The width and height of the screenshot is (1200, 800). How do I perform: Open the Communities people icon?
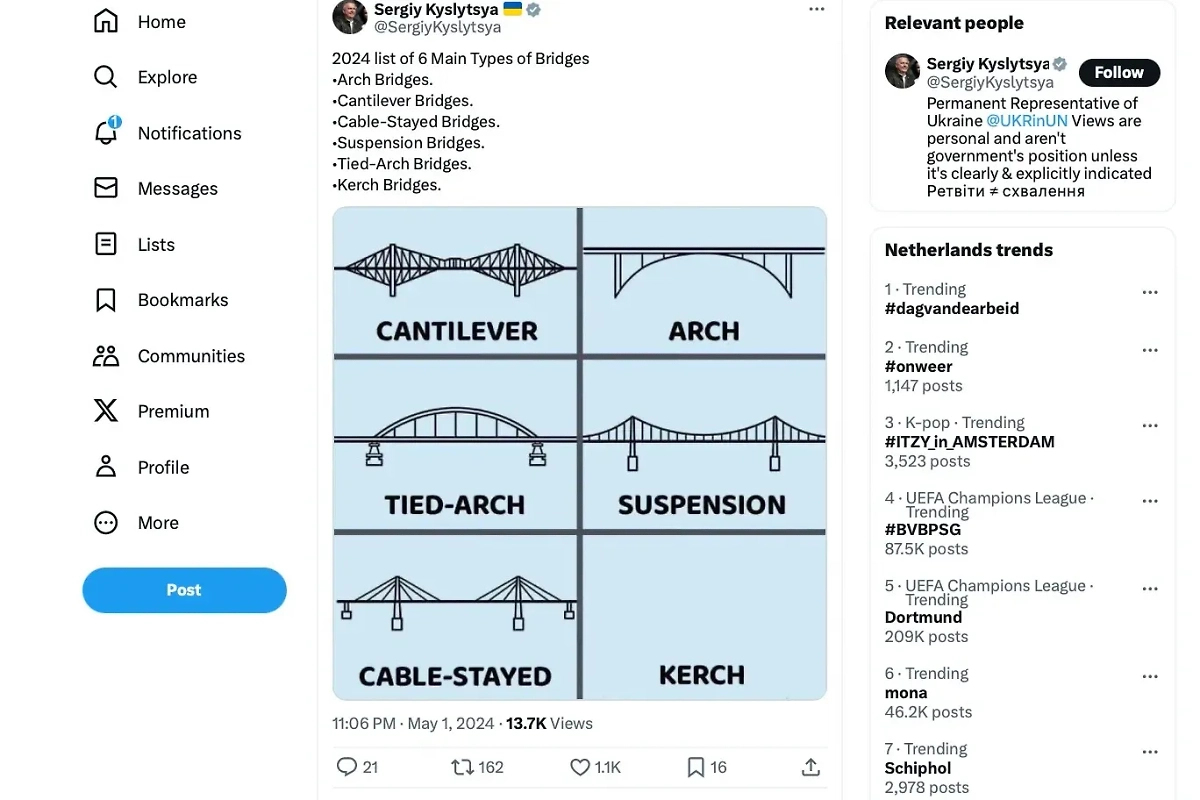click(x=106, y=355)
